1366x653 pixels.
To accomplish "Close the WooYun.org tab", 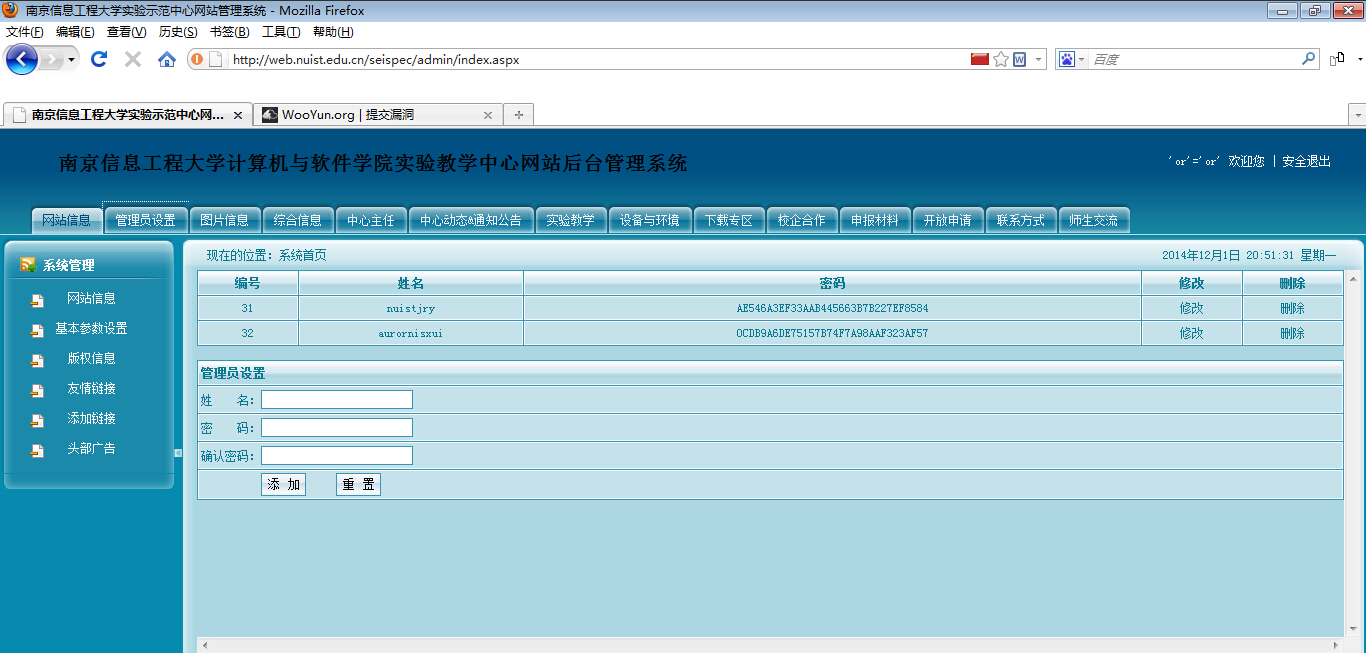I will coord(488,115).
